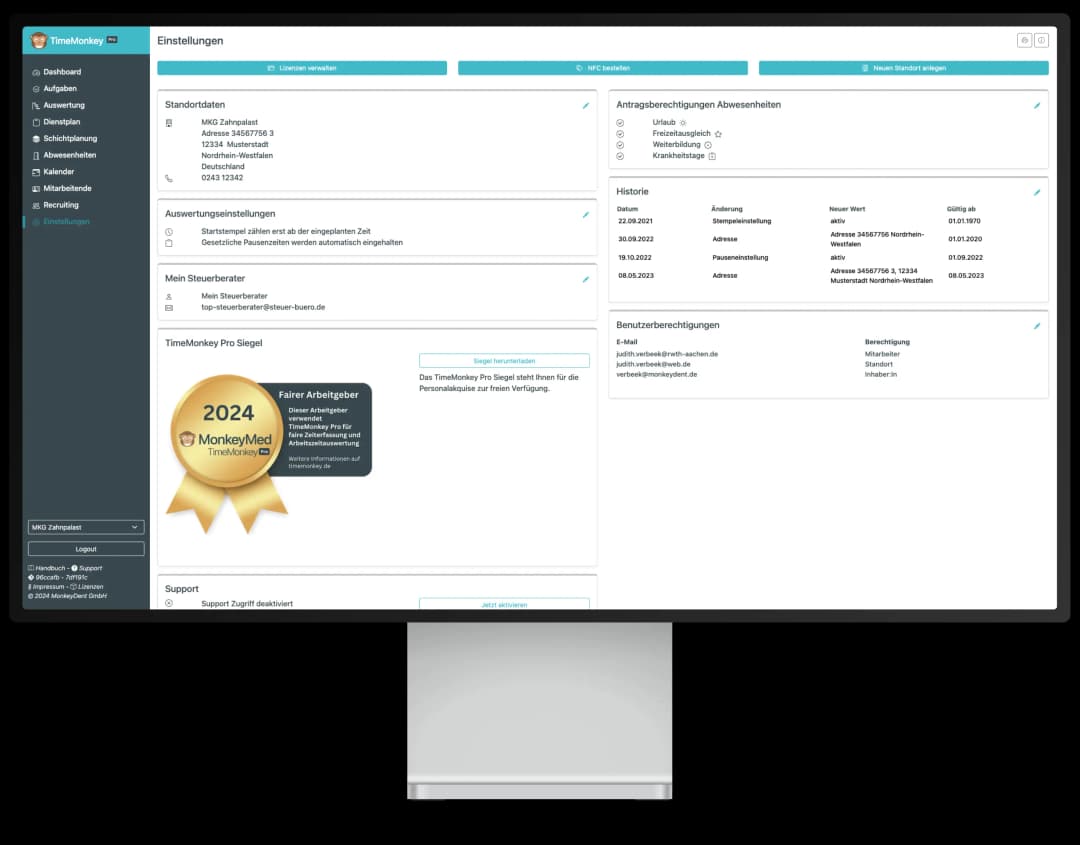
Task: Go to Auswertung in sidebar
Action: pyautogui.click(x=64, y=105)
